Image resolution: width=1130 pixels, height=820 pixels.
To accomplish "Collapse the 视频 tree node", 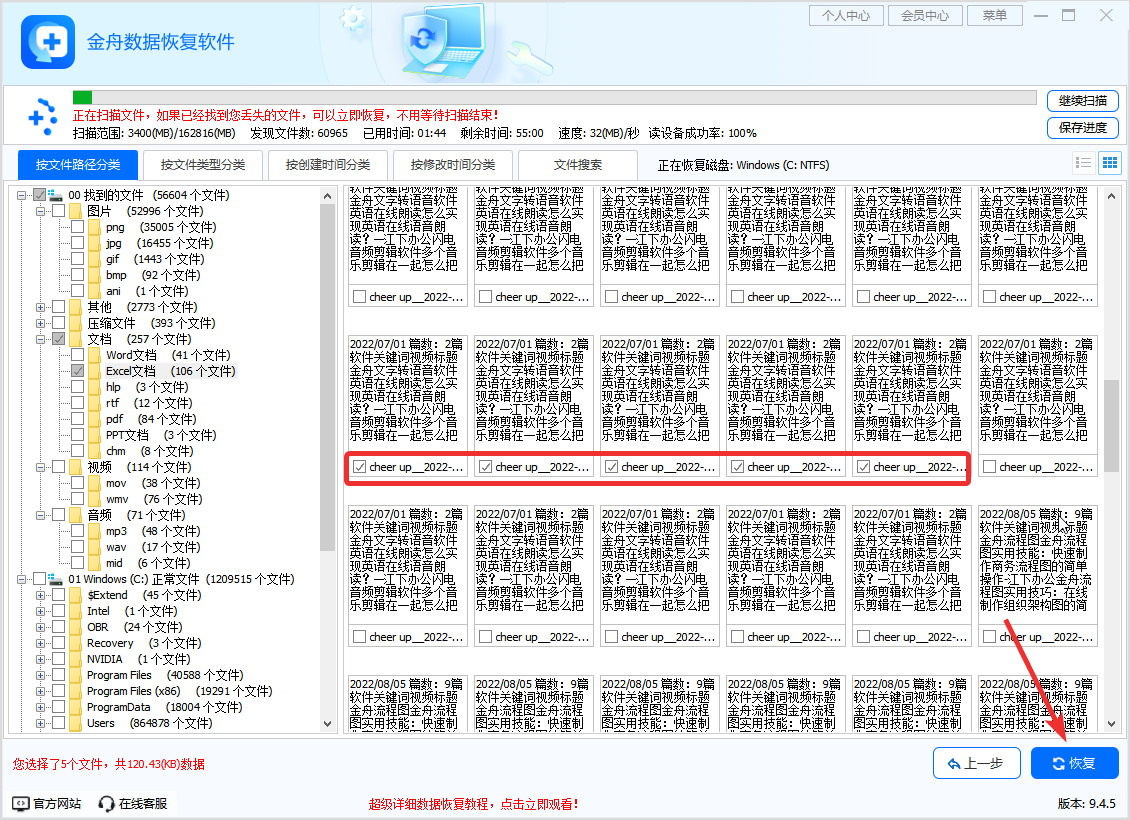I will (40, 467).
